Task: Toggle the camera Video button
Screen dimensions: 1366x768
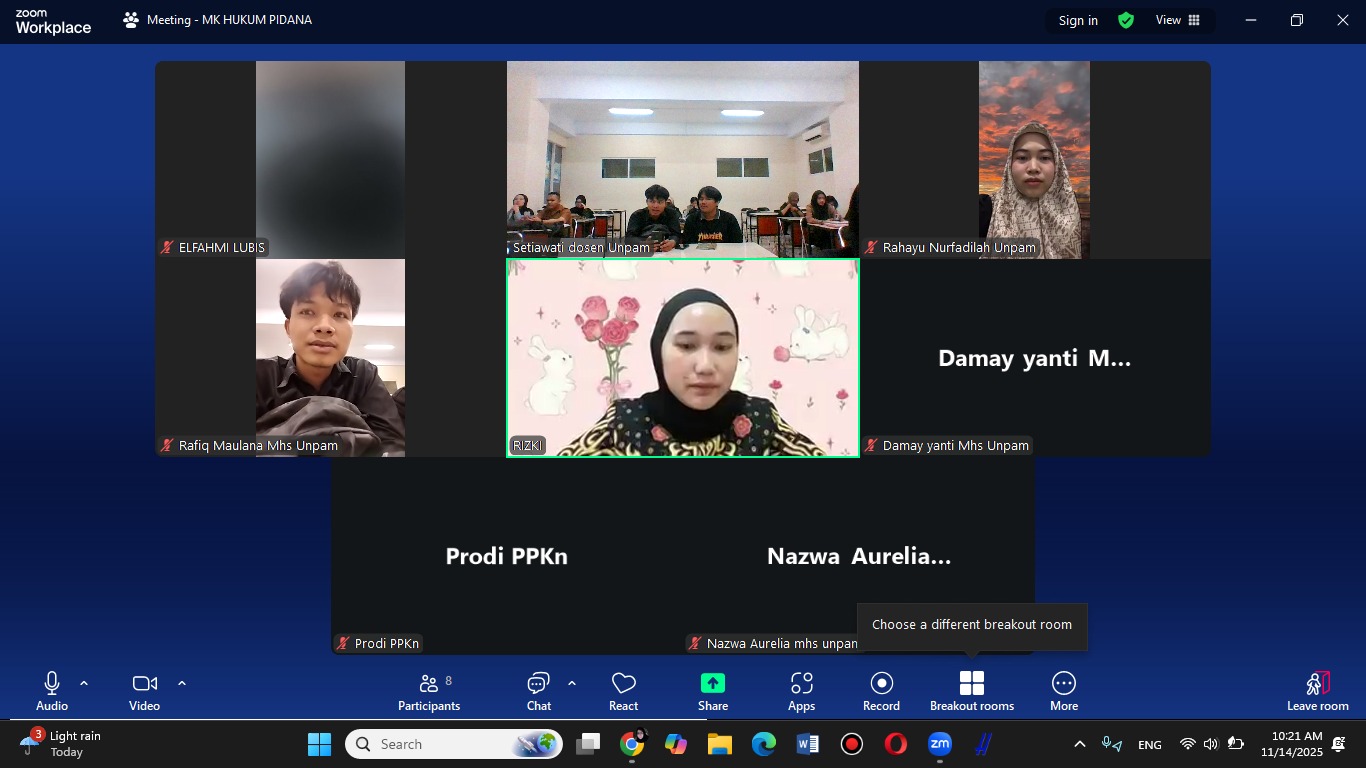Action: click(x=144, y=691)
